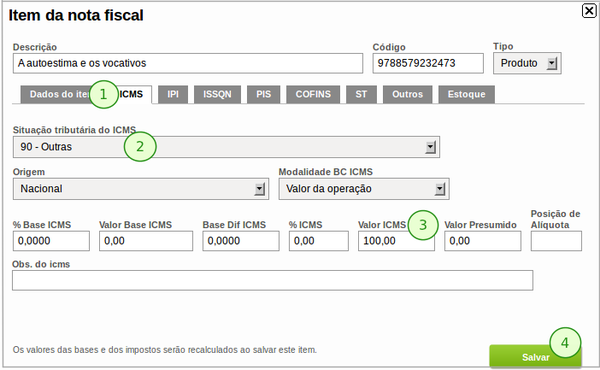600x370 pixels.
Task: Click the Descrição text field
Action: [188, 63]
